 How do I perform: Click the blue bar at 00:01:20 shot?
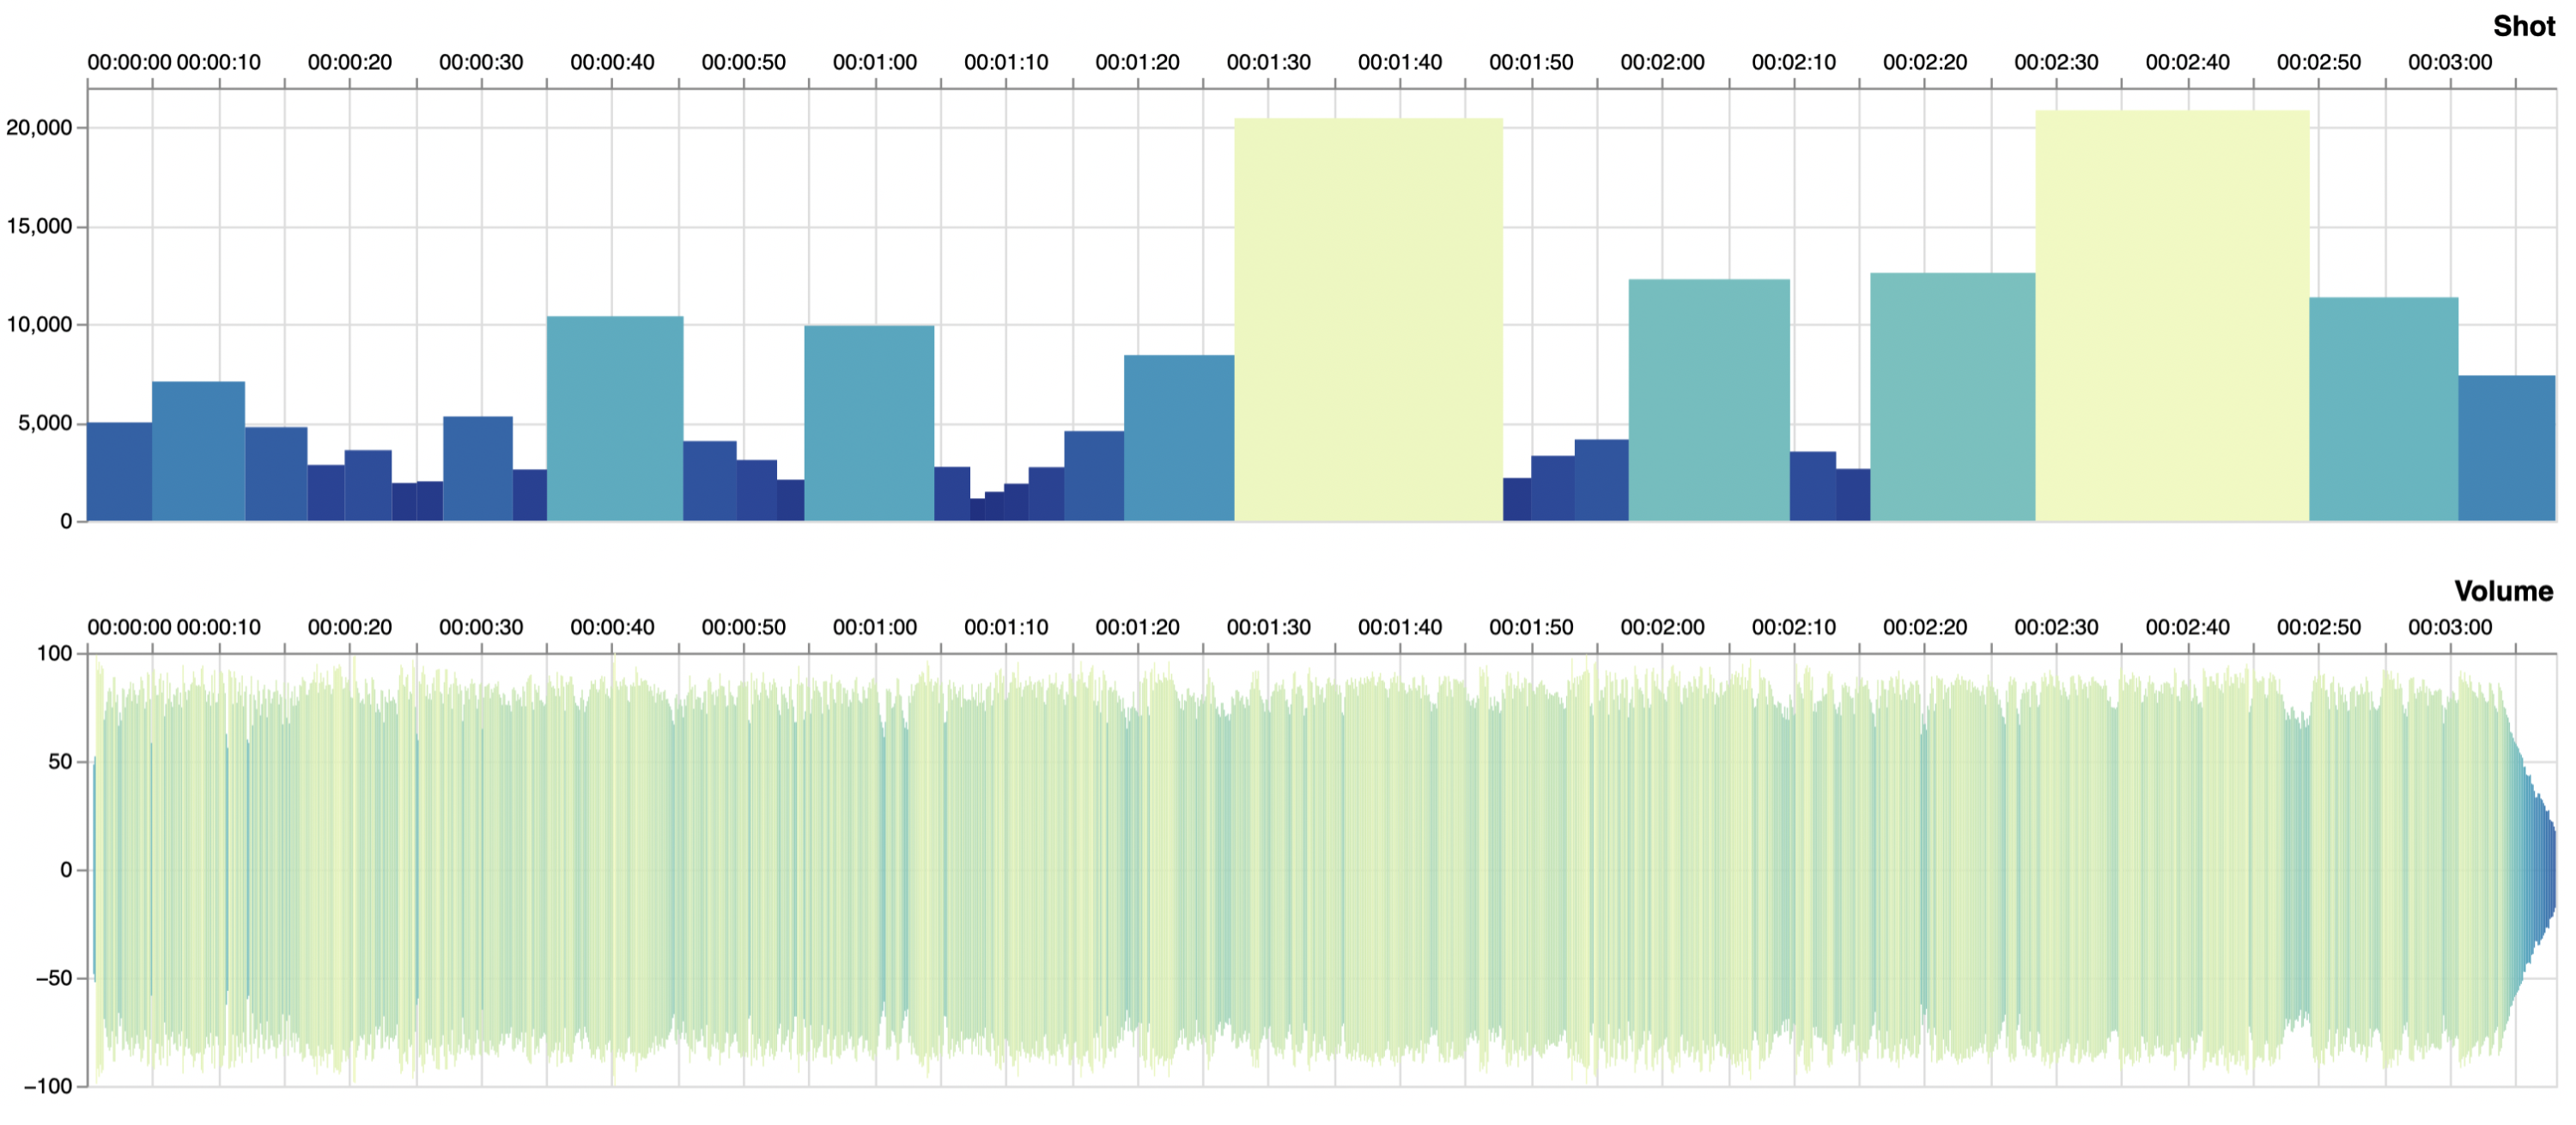pyautogui.click(x=1178, y=437)
